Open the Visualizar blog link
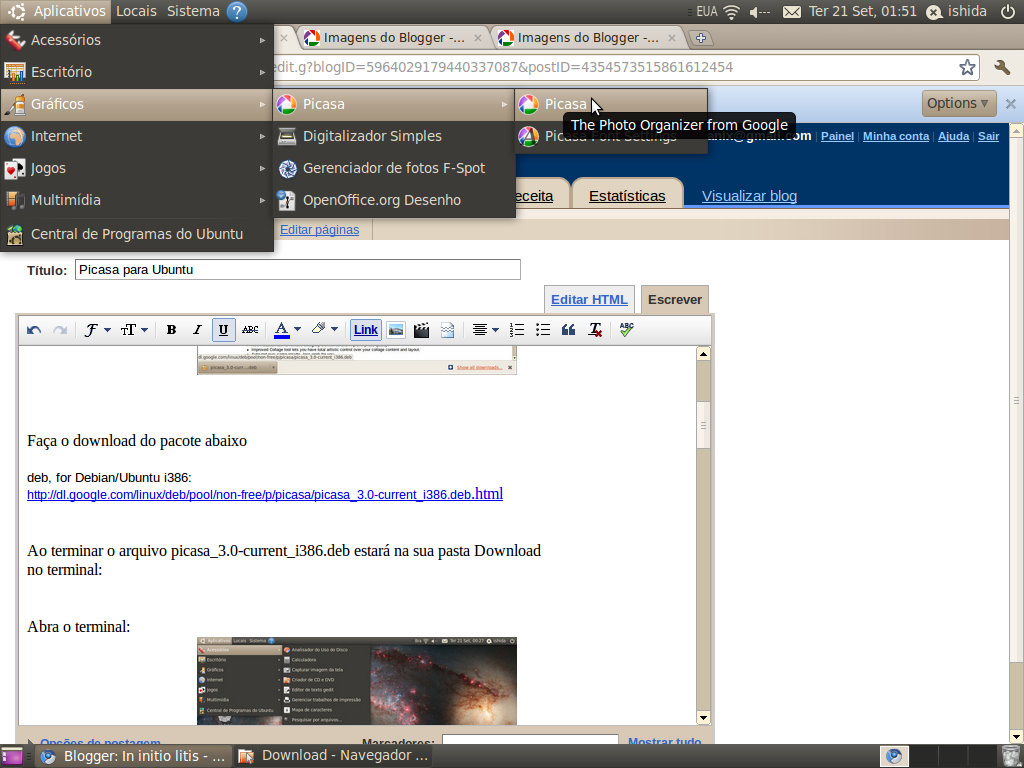The image size is (1024, 768). click(749, 196)
